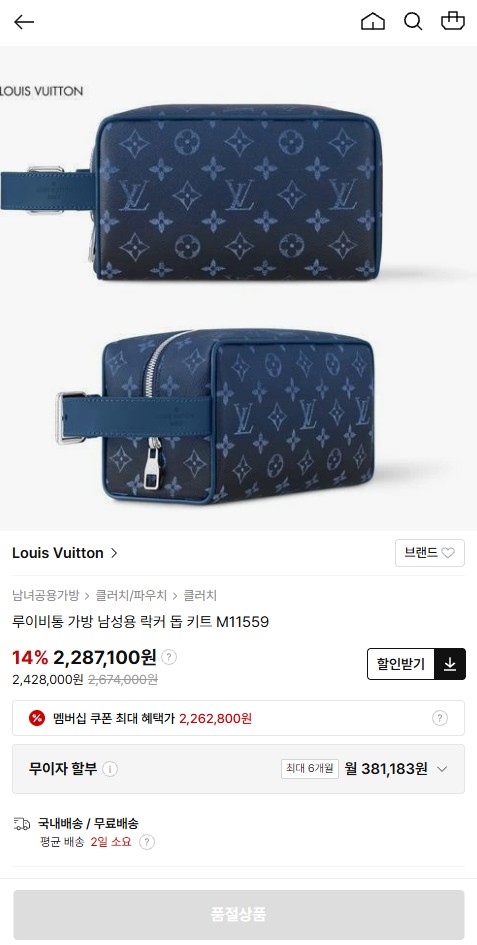Click the price info question mark icon
The height and width of the screenshot is (945, 477).
coord(169,657)
